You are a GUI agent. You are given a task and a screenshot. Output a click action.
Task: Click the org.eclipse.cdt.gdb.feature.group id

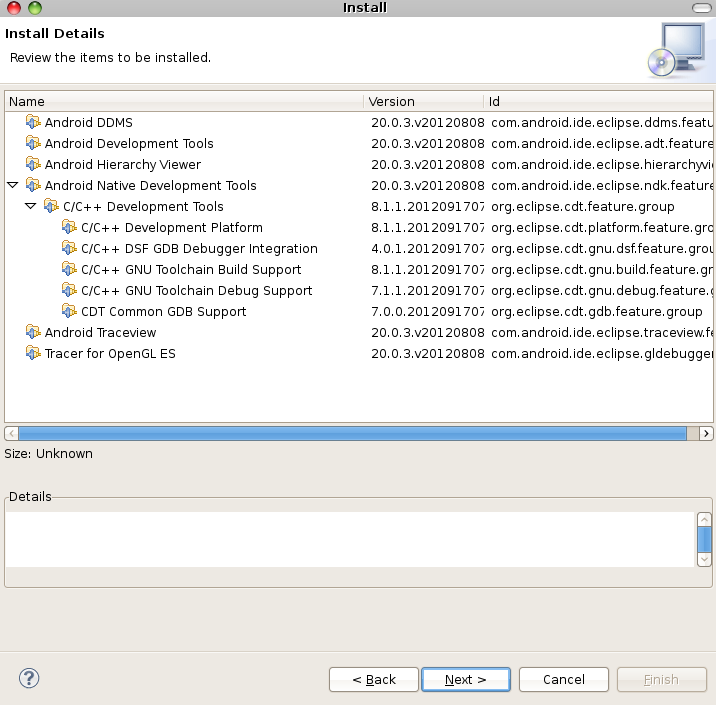[597, 311]
